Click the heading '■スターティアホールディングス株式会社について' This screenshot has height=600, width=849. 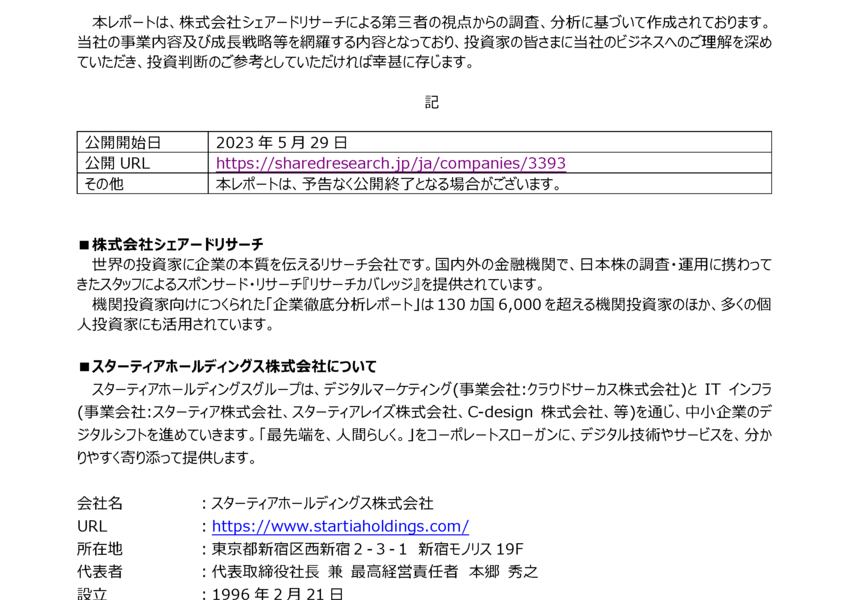click(x=227, y=367)
